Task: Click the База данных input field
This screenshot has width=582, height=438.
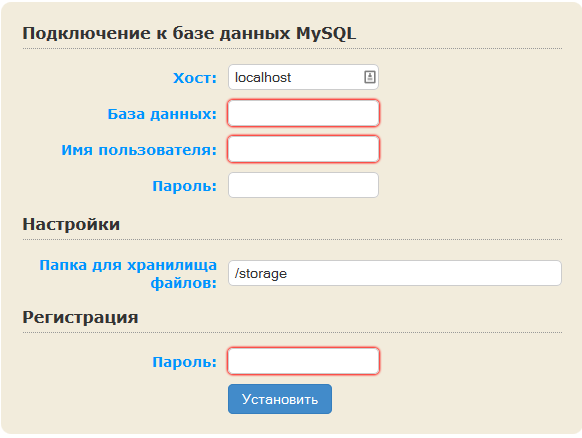Action: pyautogui.click(x=303, y=113)
